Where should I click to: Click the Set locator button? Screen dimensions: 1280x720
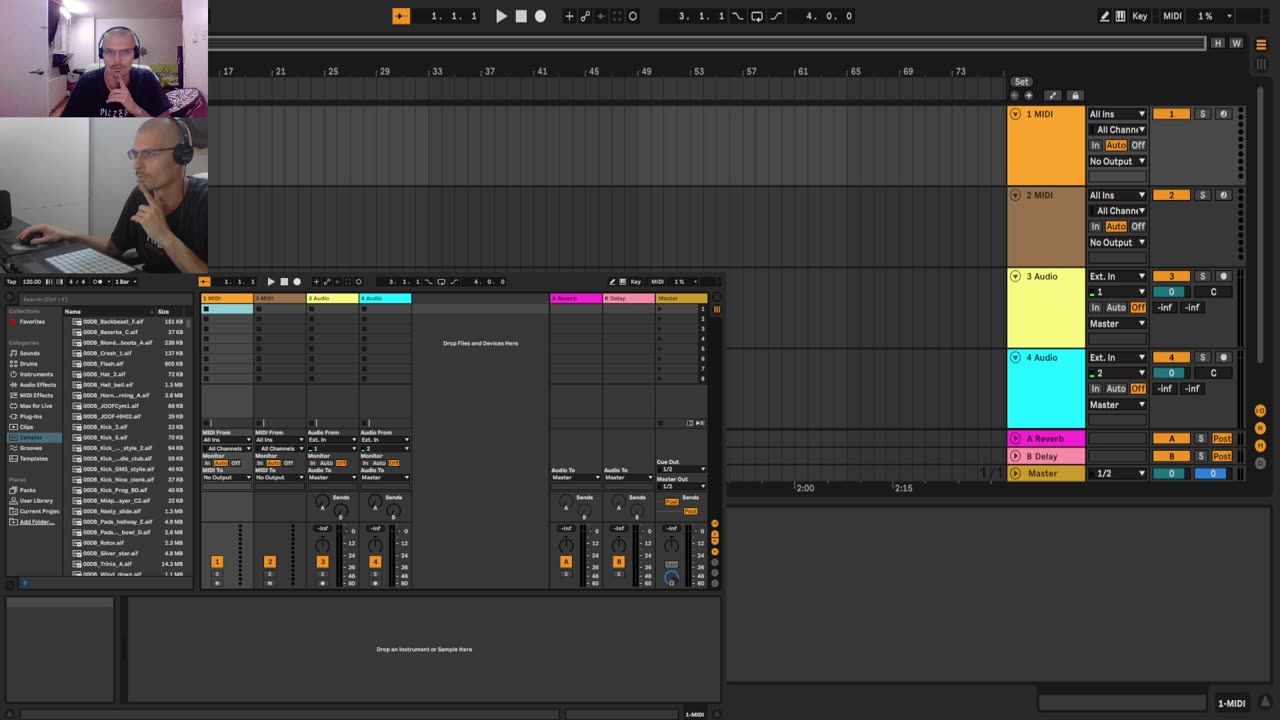pos(1021,82)
